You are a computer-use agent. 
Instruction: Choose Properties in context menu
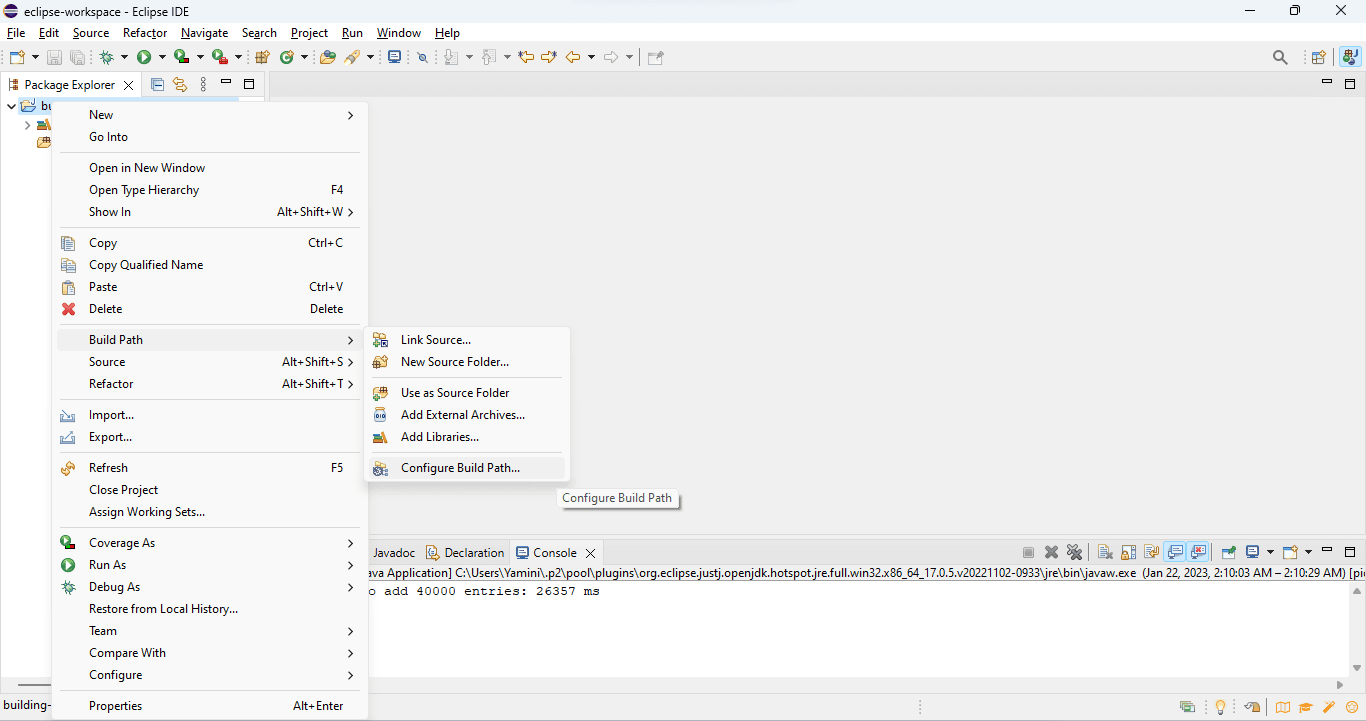209,706
